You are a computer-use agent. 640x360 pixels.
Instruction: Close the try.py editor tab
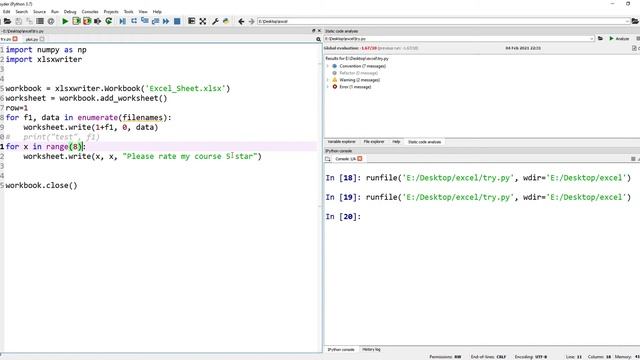(15, 39)
